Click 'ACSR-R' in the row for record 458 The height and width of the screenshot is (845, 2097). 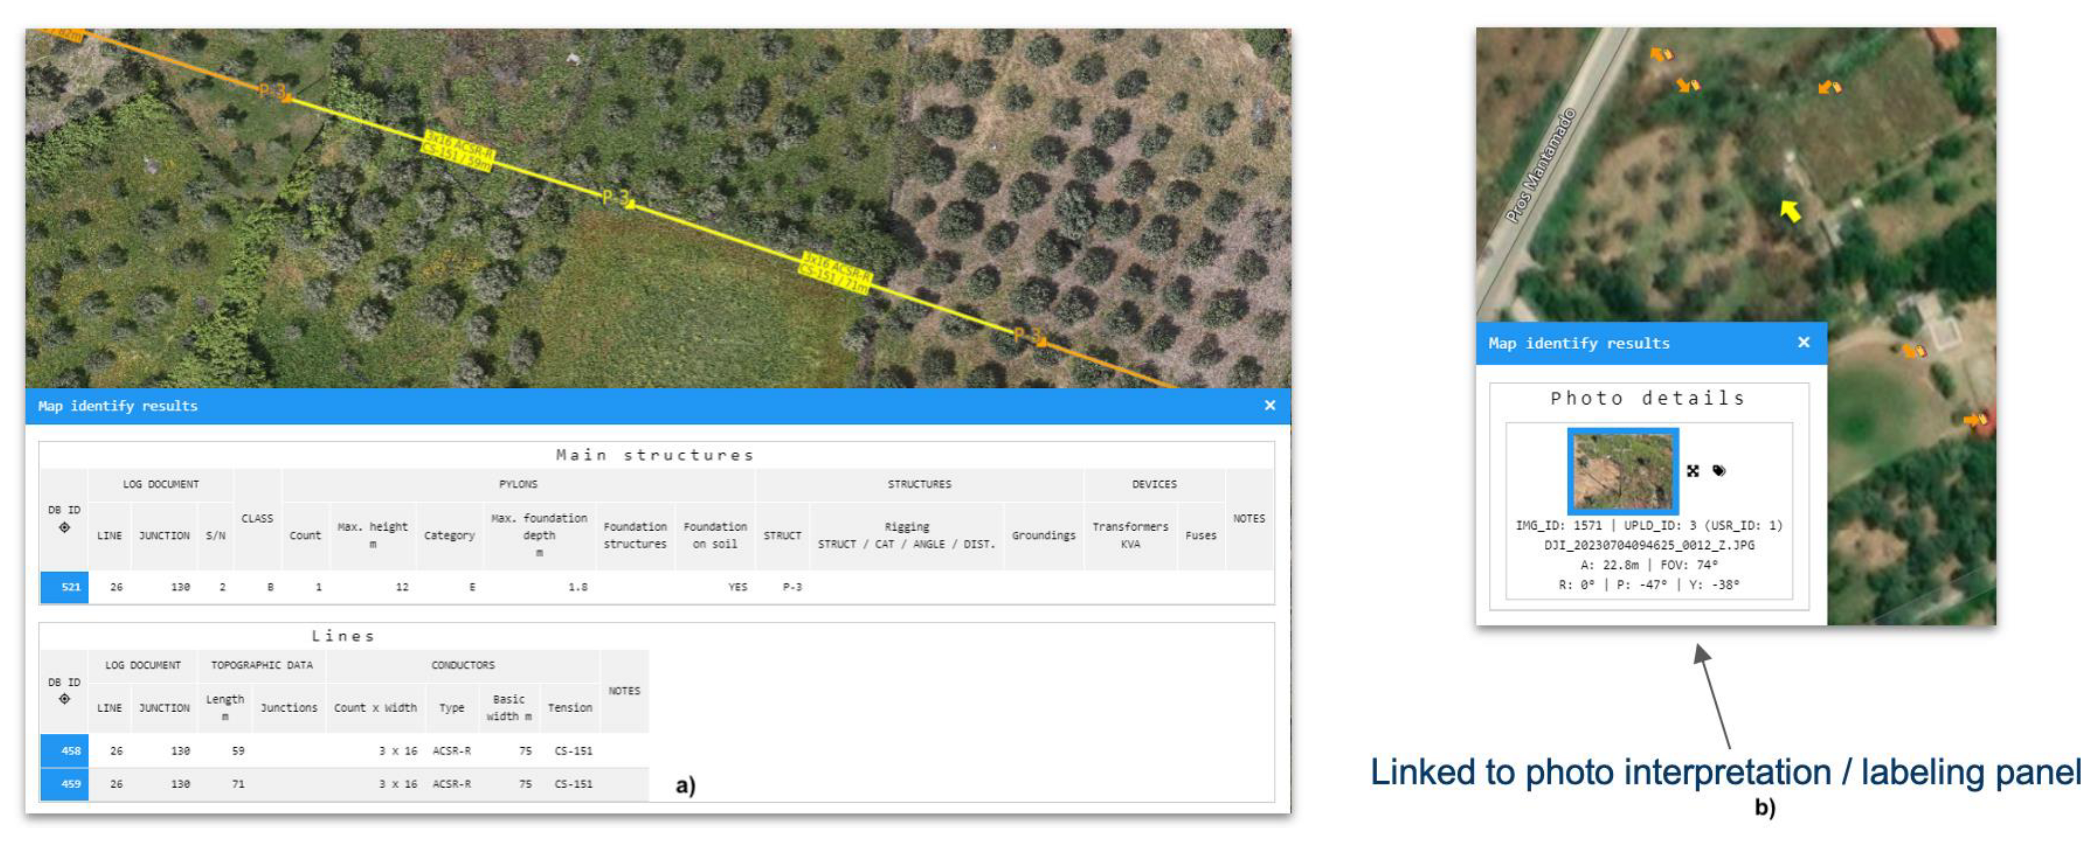point(452,750)
